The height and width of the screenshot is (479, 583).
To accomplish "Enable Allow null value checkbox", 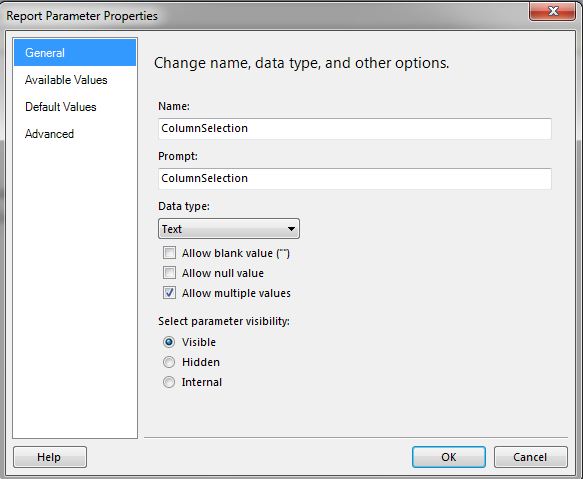I will (170, 273).
